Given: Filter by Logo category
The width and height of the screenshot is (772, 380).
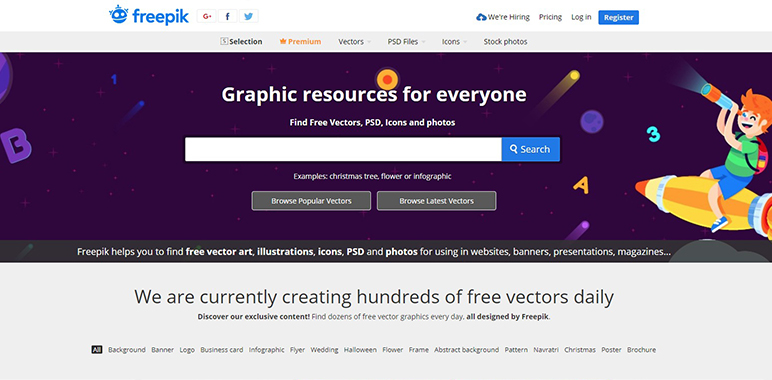Looking at the screenshot, I should point(187,350).
